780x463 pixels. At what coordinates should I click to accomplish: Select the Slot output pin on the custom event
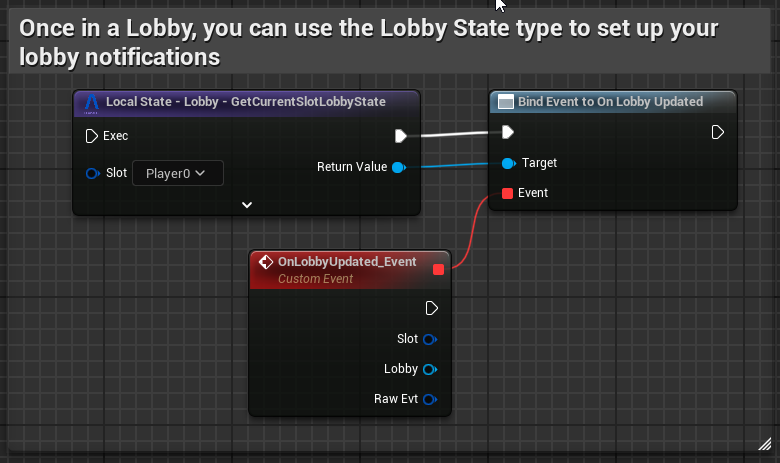[429, 339]
